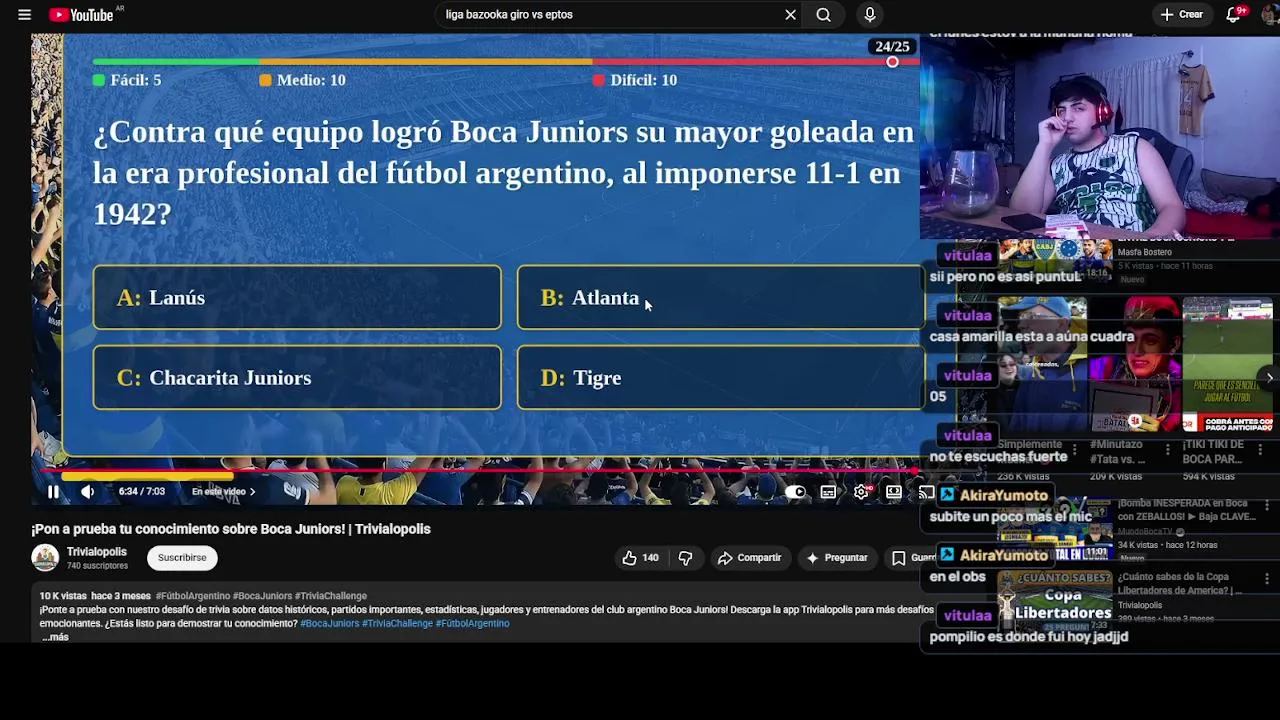Open options for 'Bomba INESPERADA' video
Image resolution: width=1280 pixels, height=720 pixels.
(x=1267, y=504)
